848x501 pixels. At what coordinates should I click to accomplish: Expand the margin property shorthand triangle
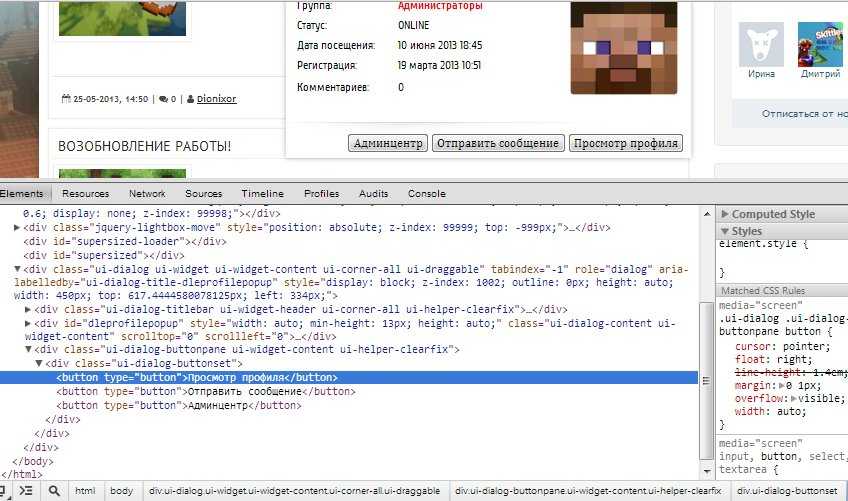[x=781, y=386]
